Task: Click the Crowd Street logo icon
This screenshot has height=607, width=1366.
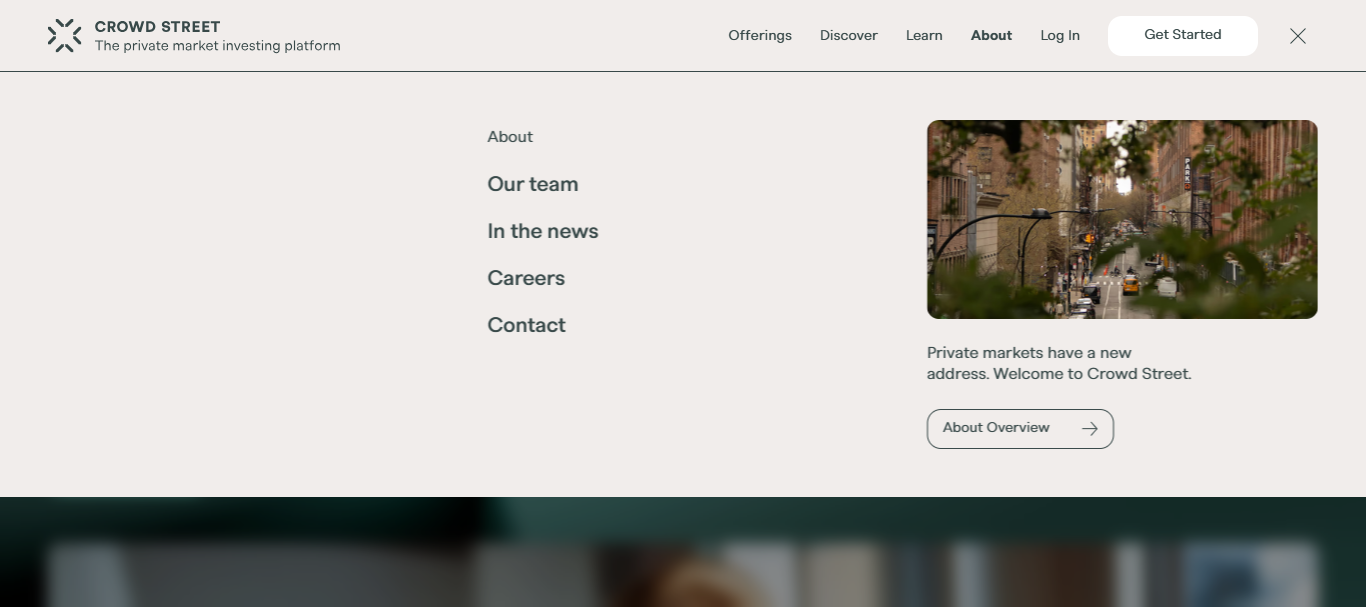Action: 64,36
